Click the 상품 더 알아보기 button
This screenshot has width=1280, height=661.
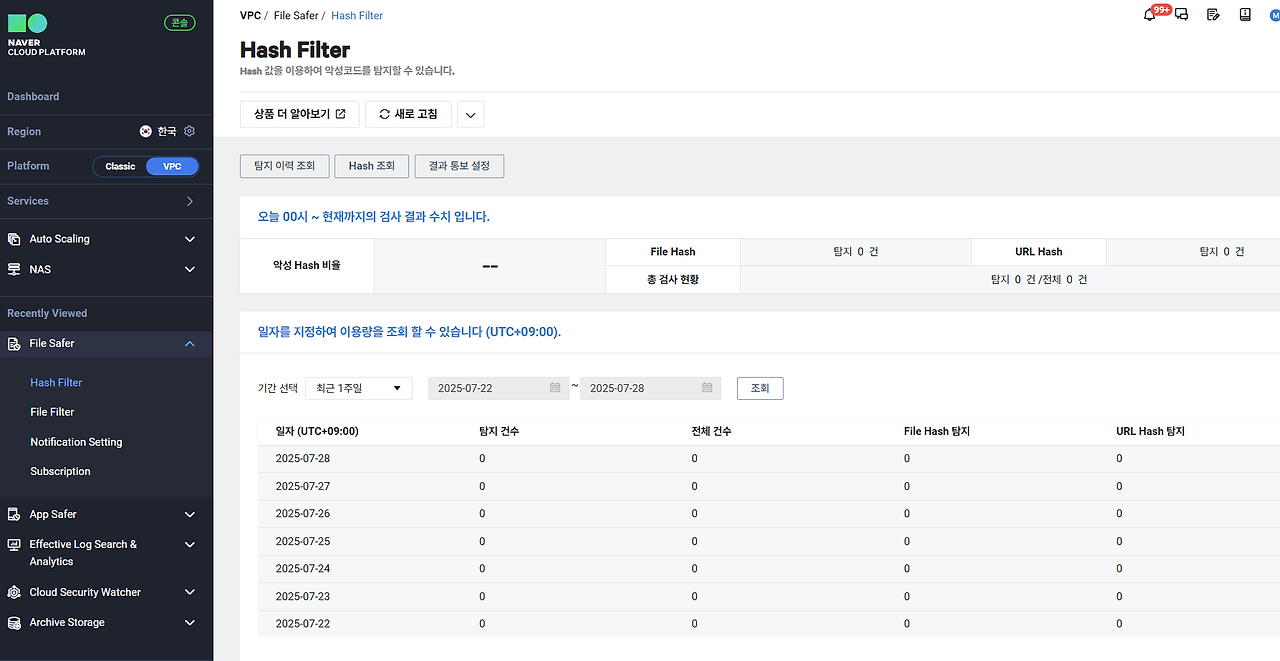click(x=300, y=114)
